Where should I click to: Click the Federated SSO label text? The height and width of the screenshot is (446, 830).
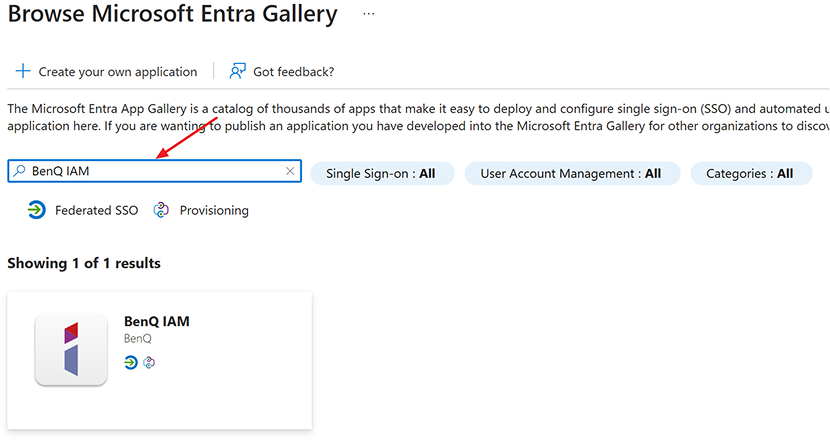(96, 211)
